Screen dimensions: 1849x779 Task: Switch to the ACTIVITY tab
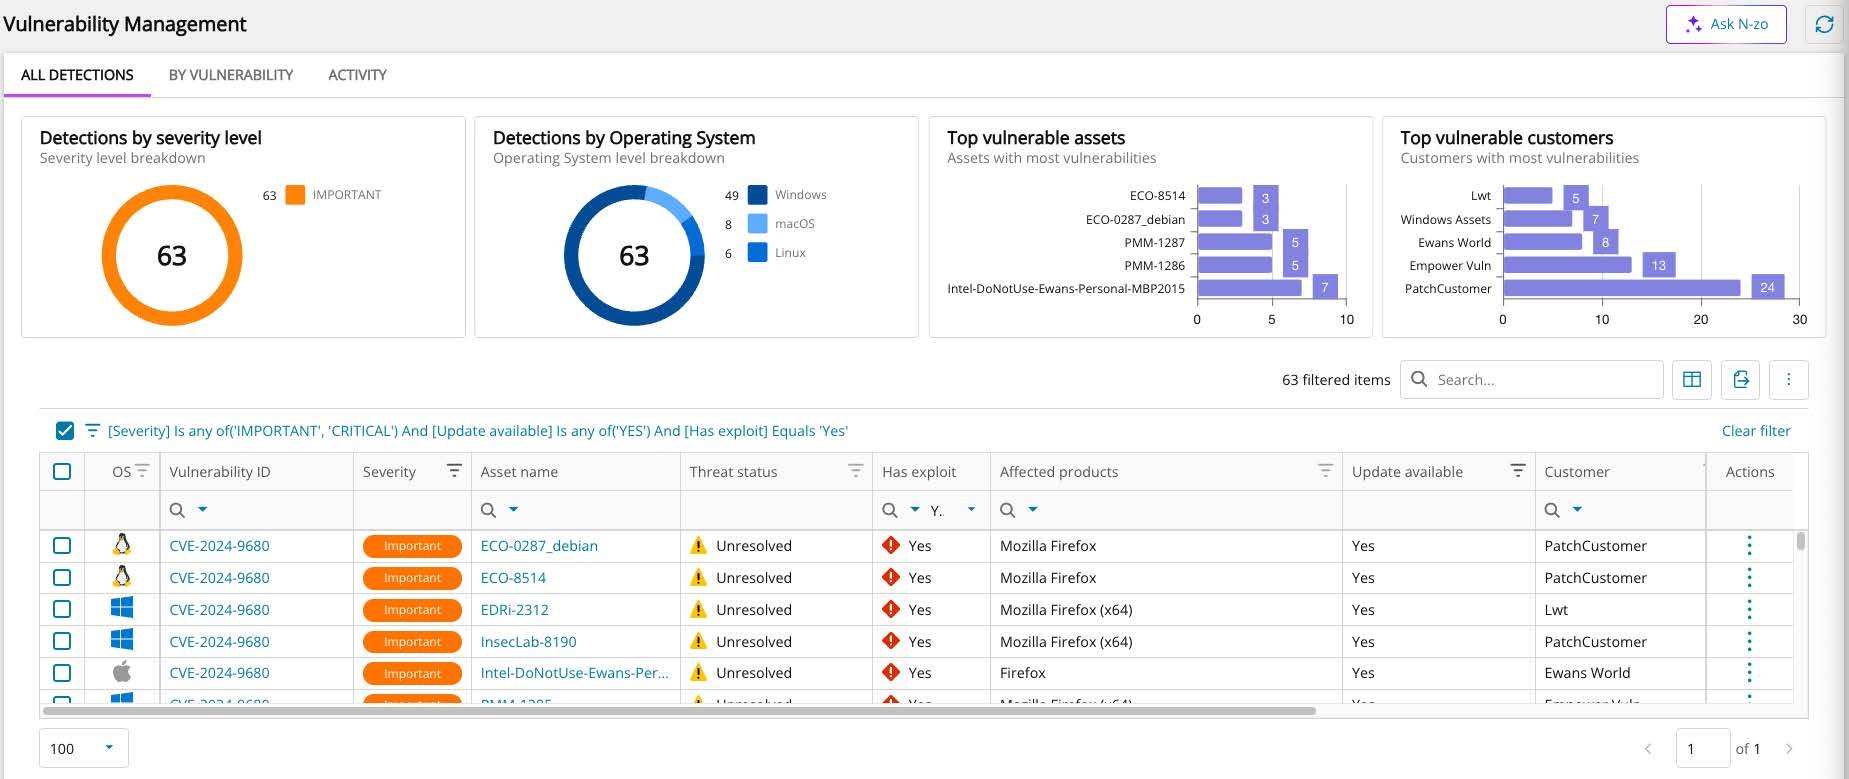point(357,75)
